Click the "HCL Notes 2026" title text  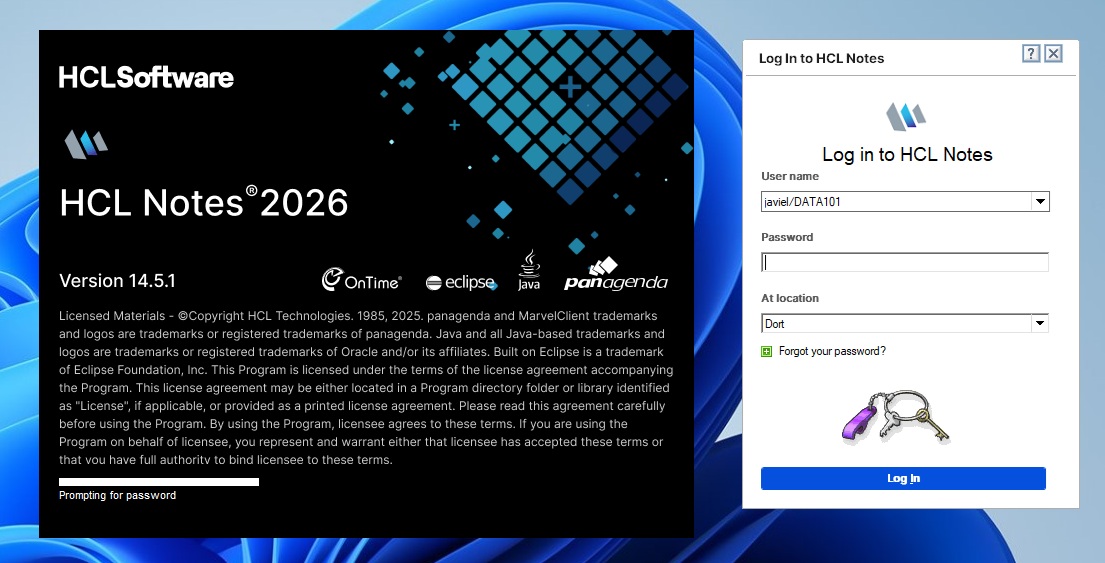tap(204, 203)
